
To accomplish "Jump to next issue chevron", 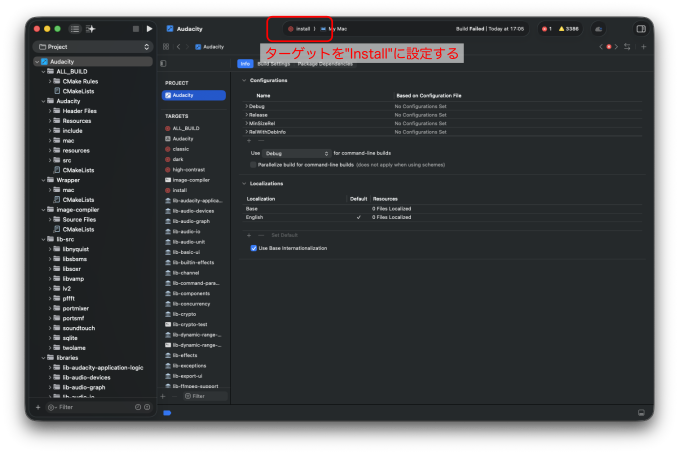I will click(x=616, y=47).
